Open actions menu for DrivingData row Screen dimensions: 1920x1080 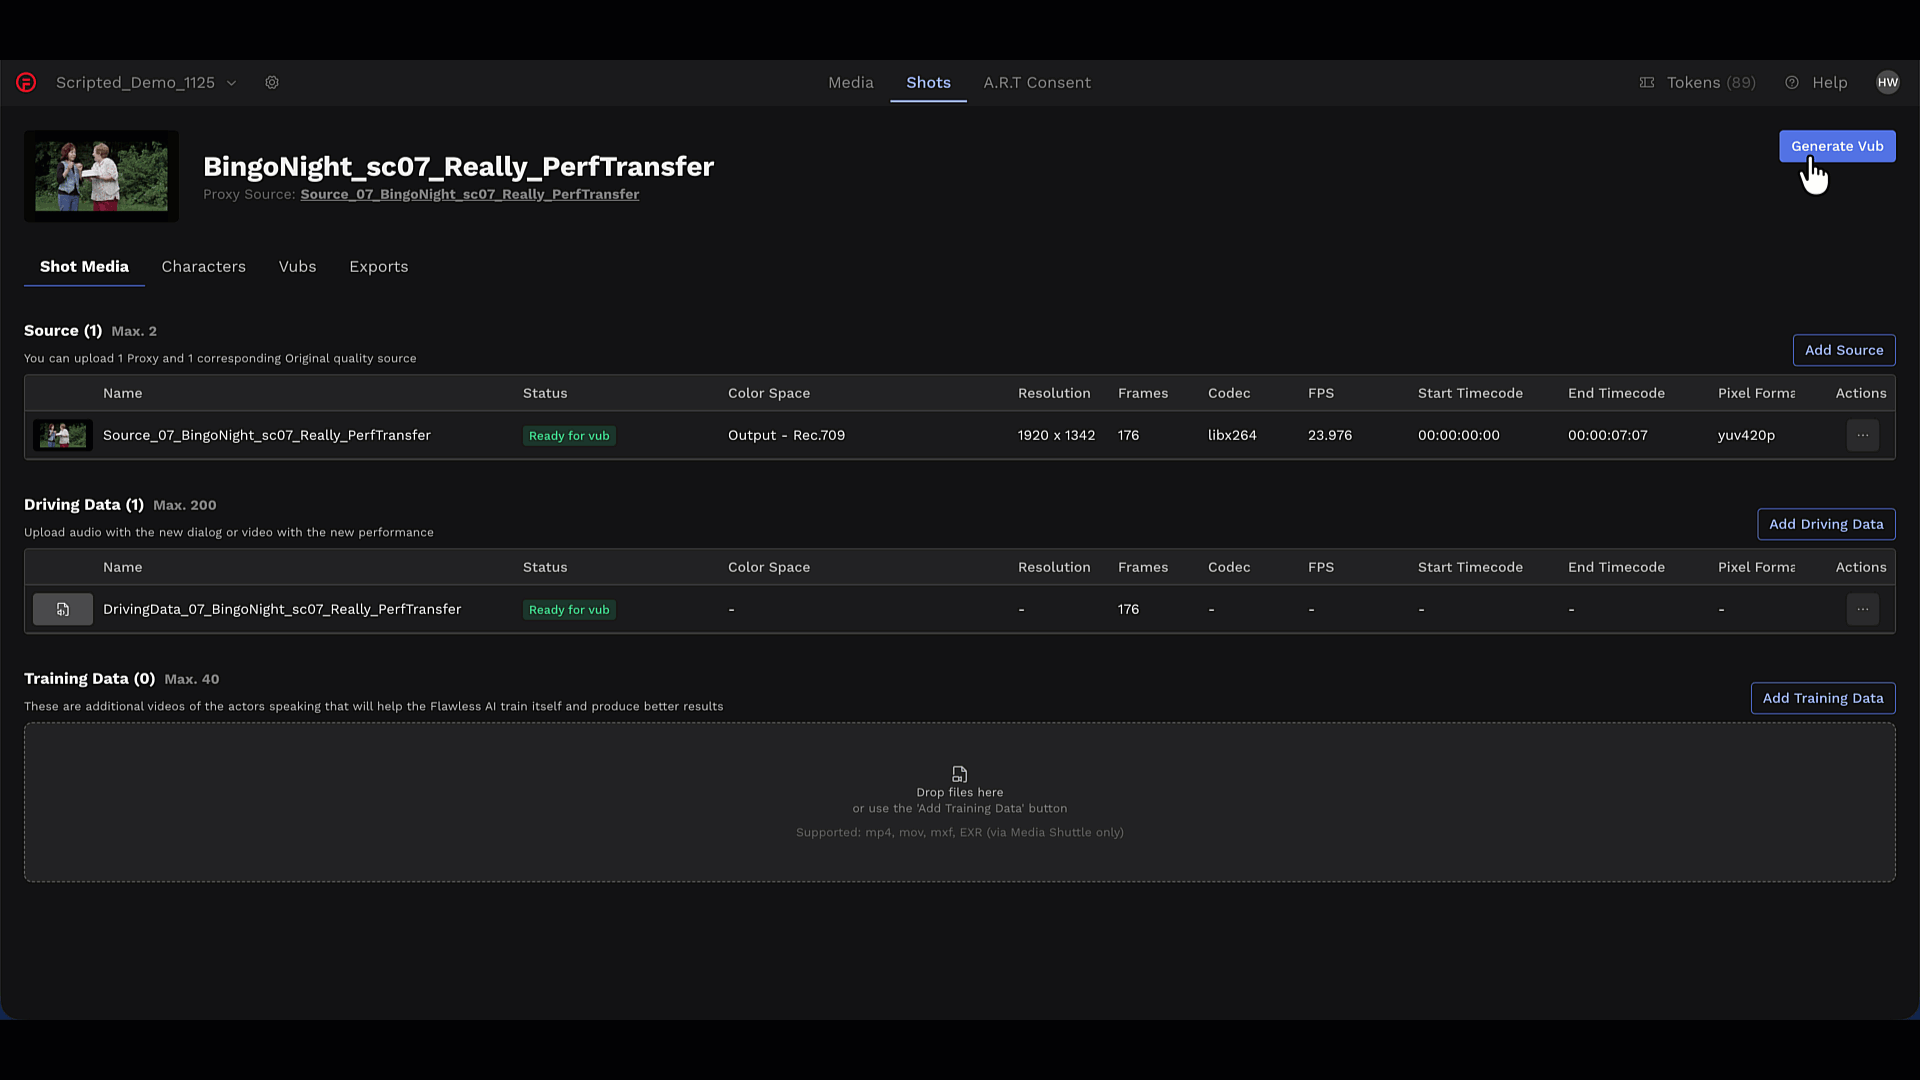point(1862,609)
